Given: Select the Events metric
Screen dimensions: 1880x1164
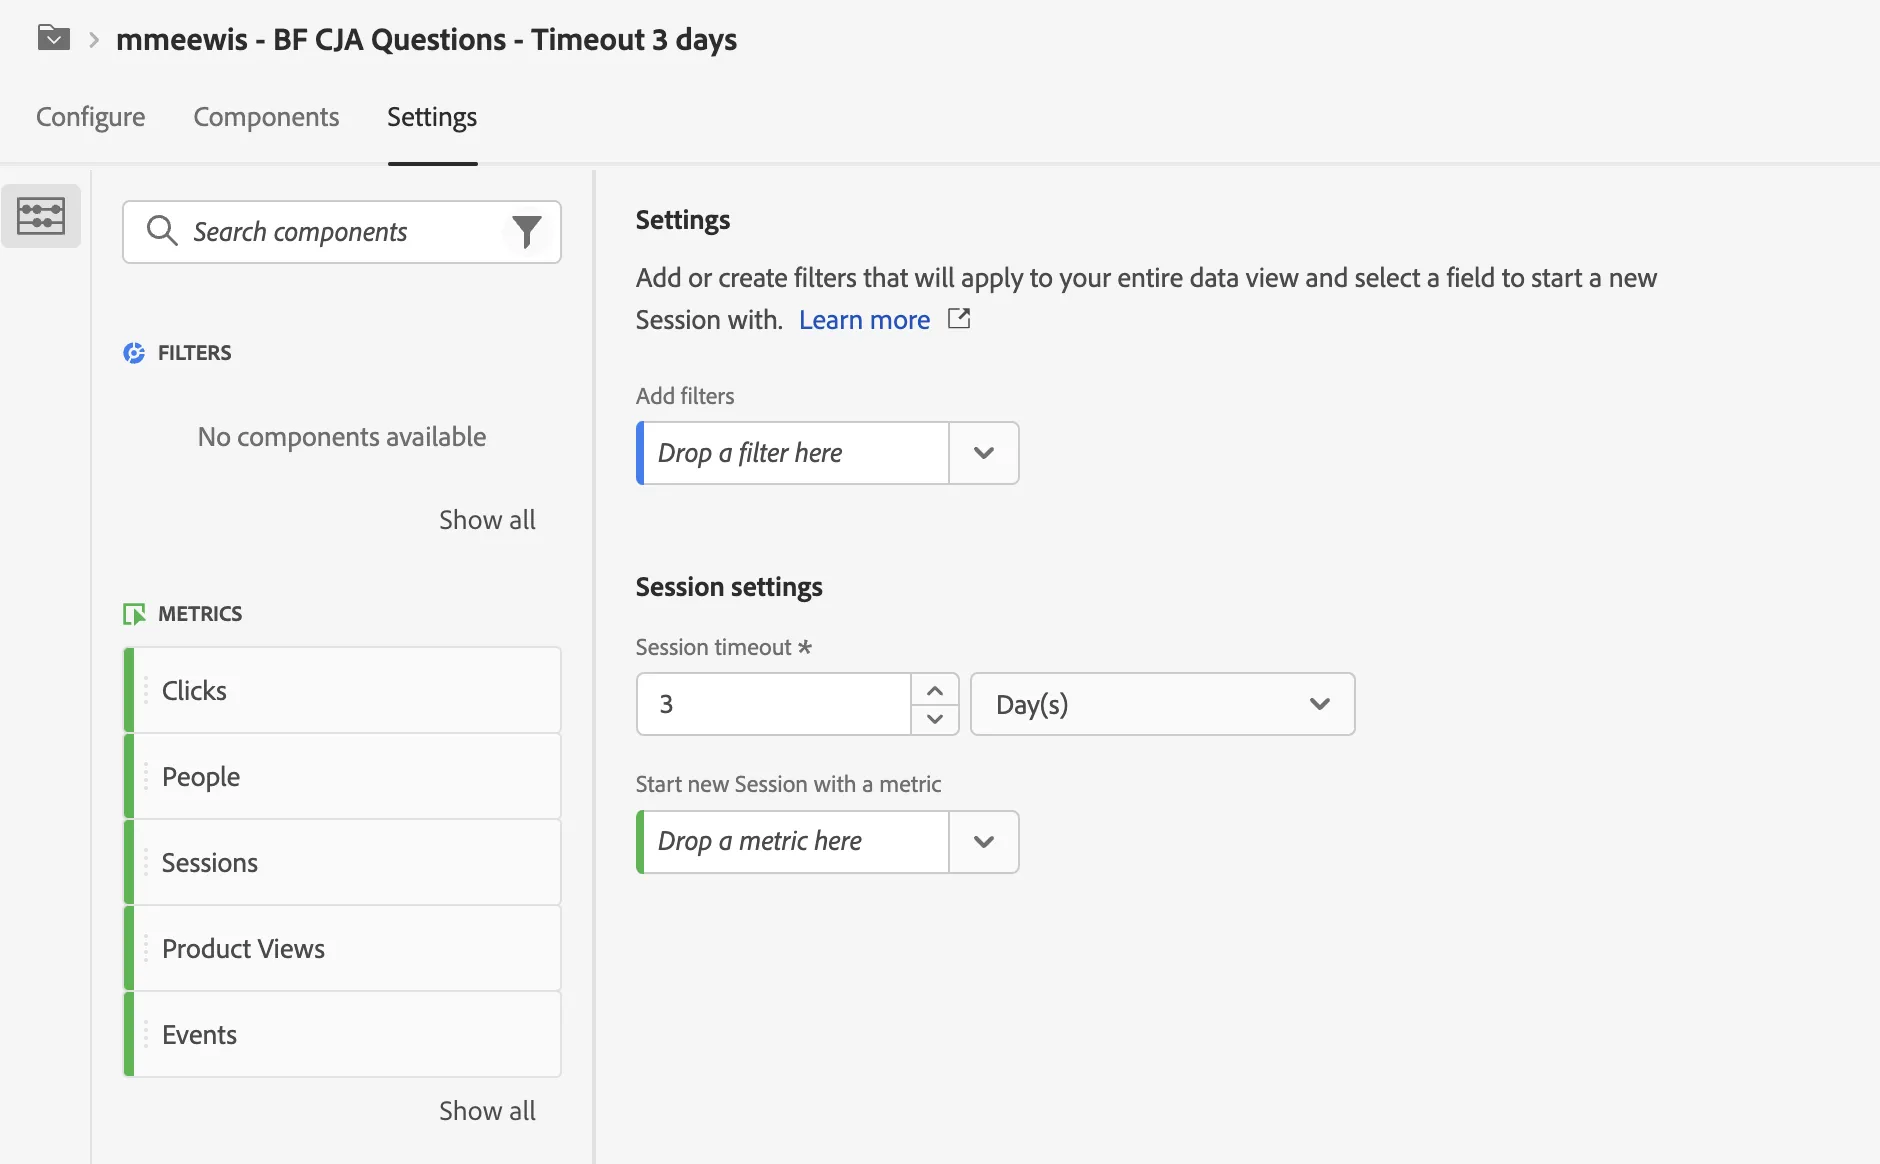Looking at the screenshot, I should 342,1035.
